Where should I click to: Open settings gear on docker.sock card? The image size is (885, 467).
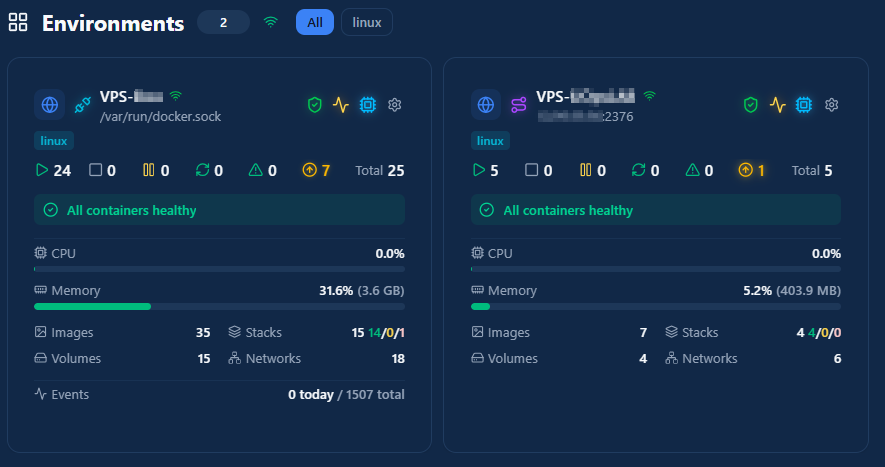395,105
